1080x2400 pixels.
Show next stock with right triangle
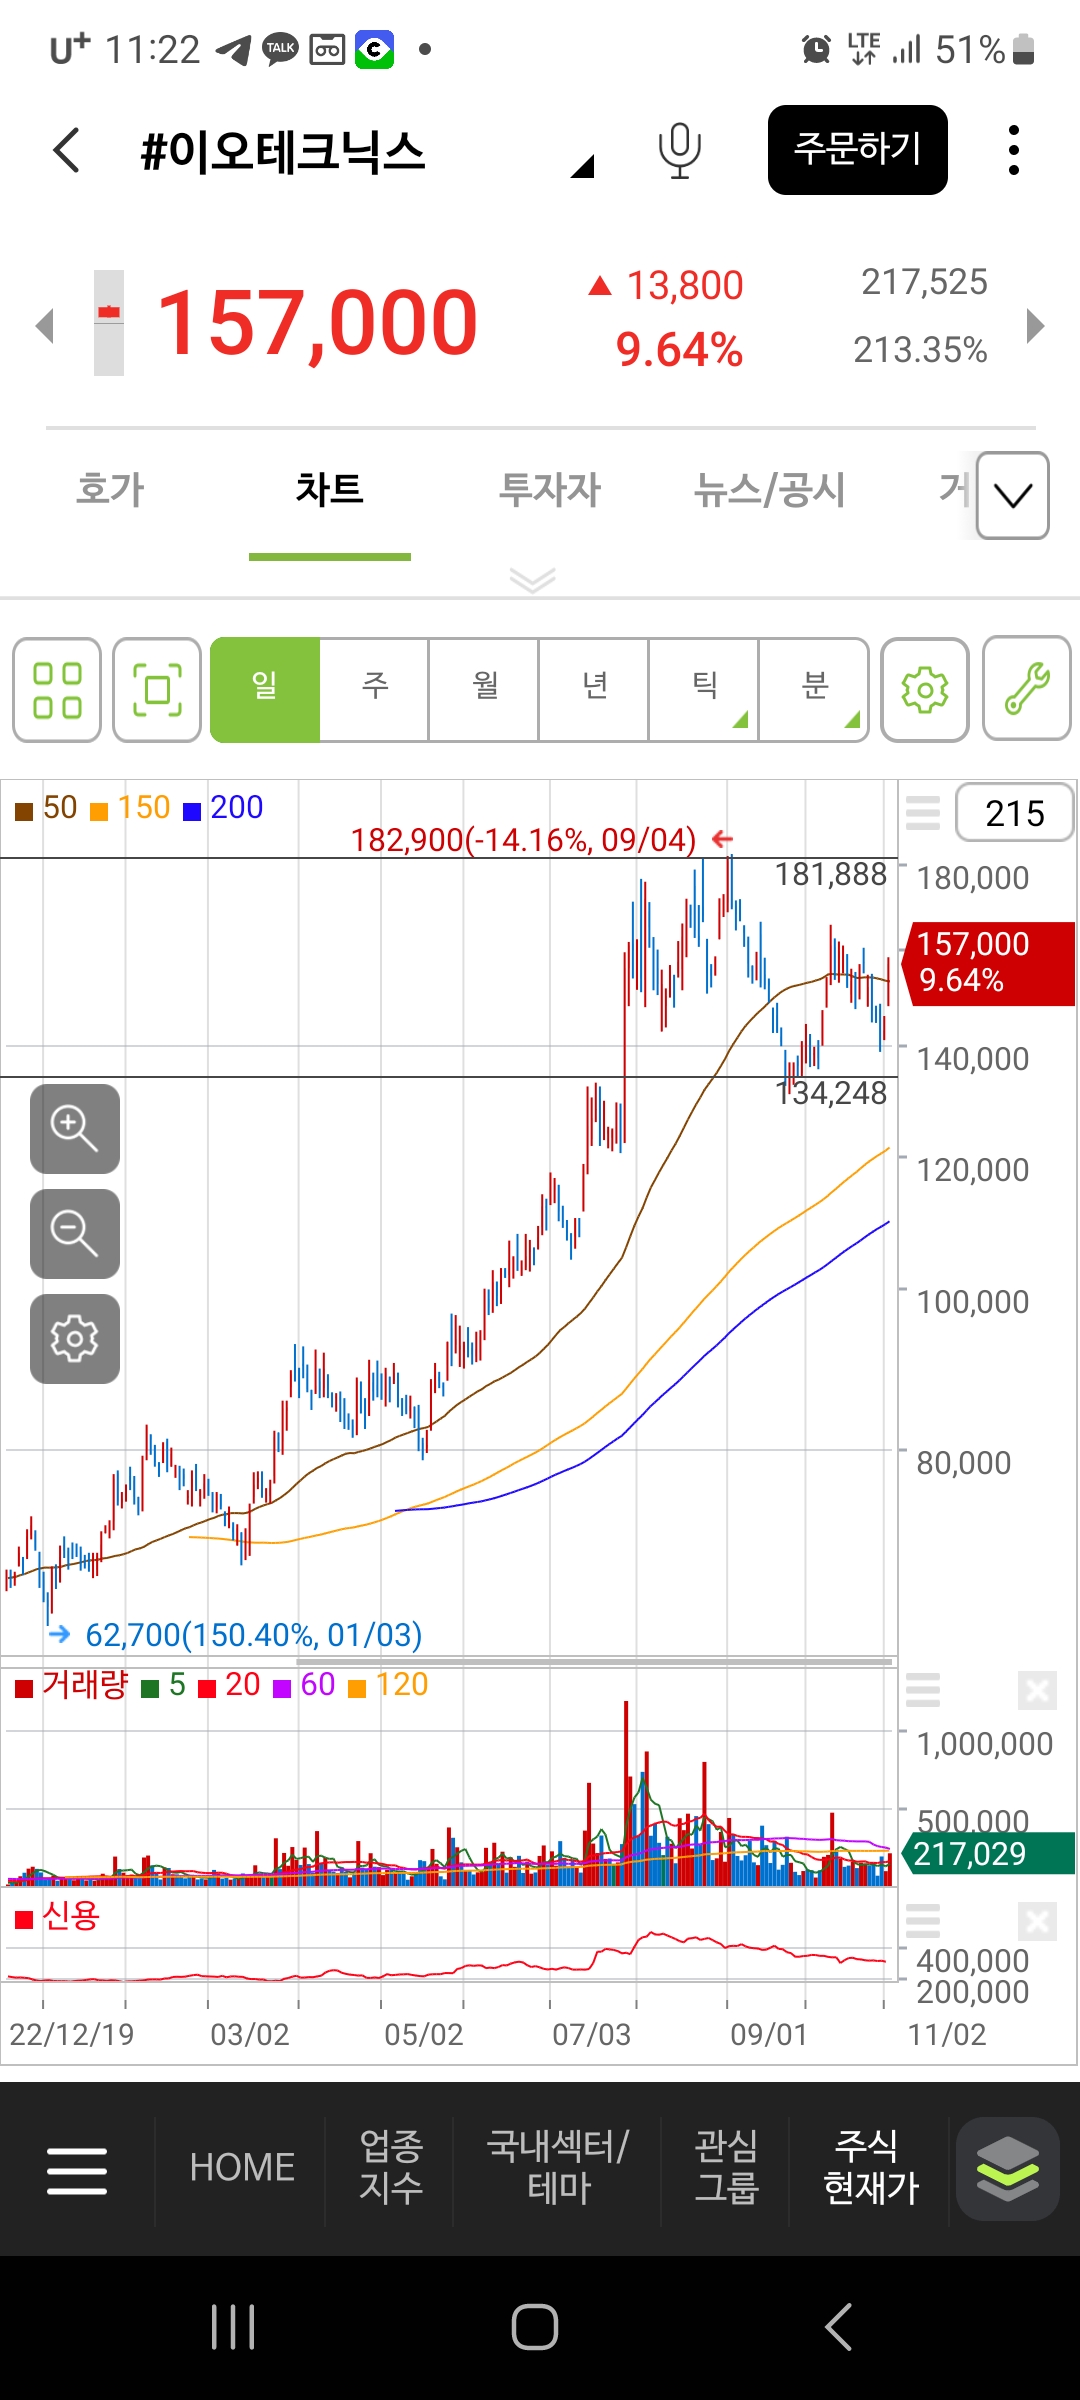(1036, 325)
